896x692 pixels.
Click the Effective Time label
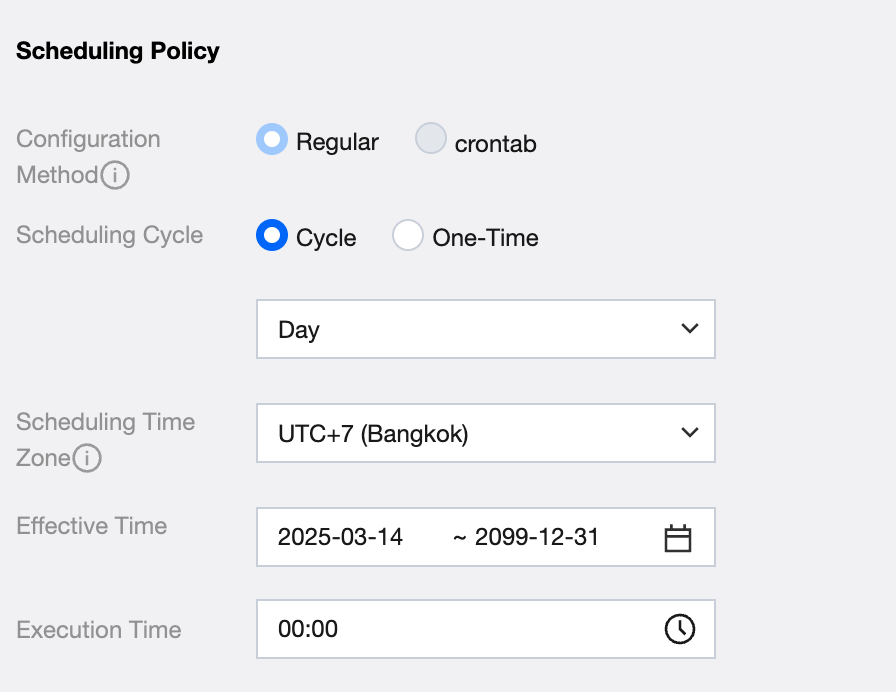(x=92, y=526)
